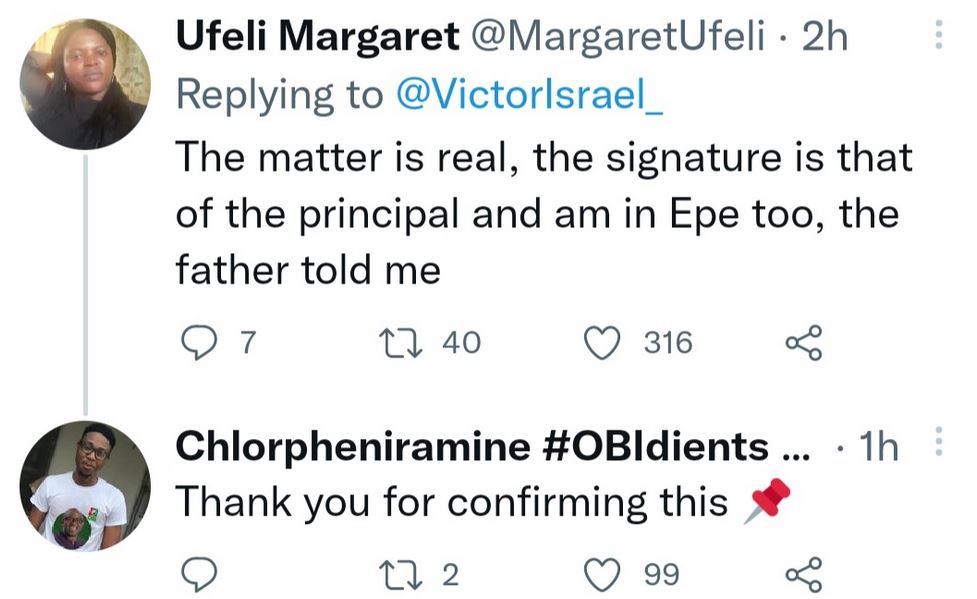Reply to Ufeli Margaret's tweet
977x599 pixels.
coord(196,343)
